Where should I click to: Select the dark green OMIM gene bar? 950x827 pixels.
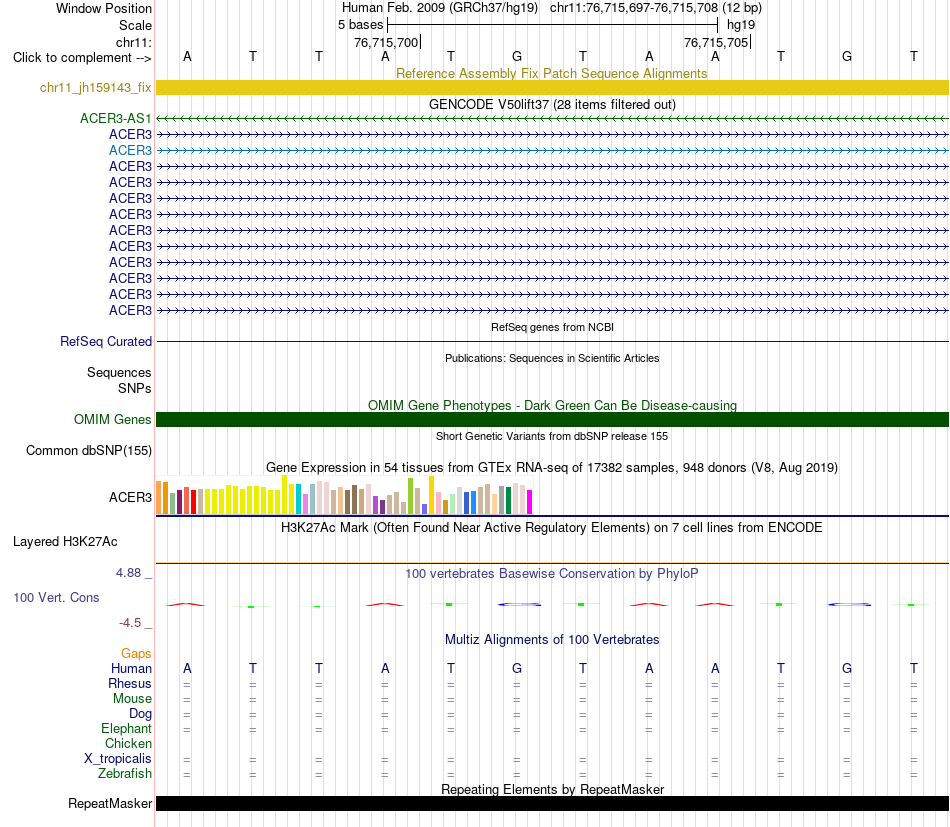(x=552, y=419)
